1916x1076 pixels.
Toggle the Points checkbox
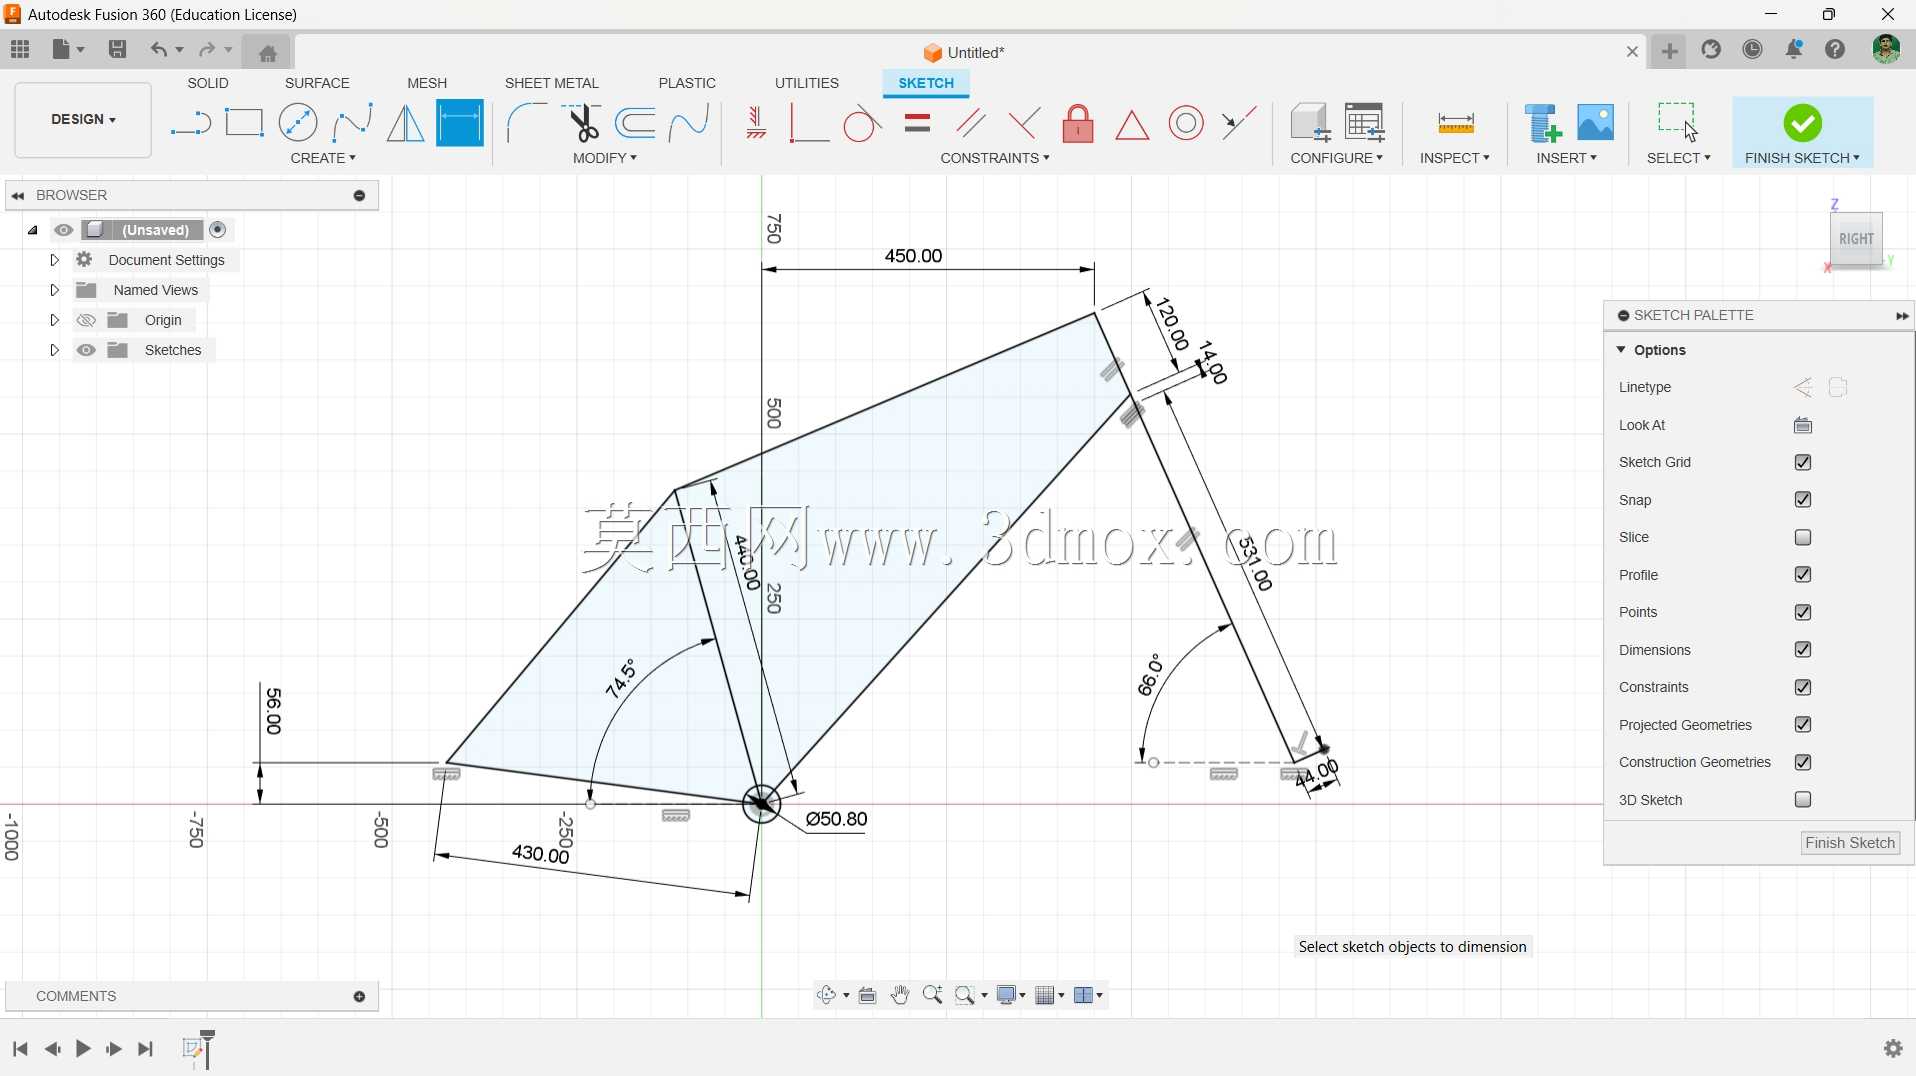pos(1803,612)
